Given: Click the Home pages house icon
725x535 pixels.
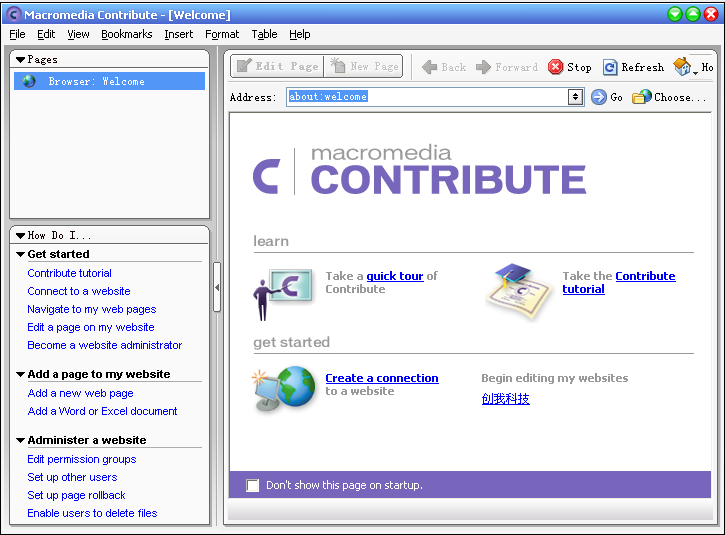Looking at the screenshot, I should point(682,67).
